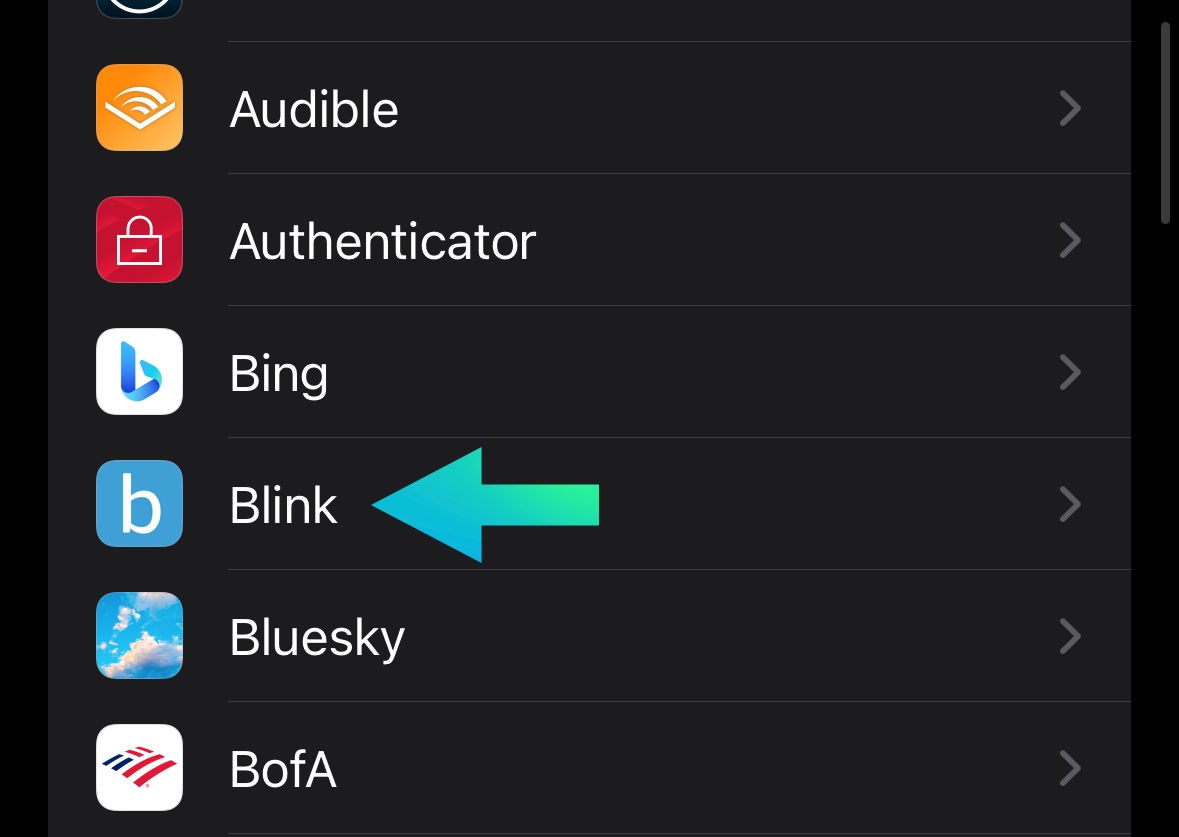This screenshot has width=1179, height=837.
Task: Open the Audible list entry
Action: point(314,109)
